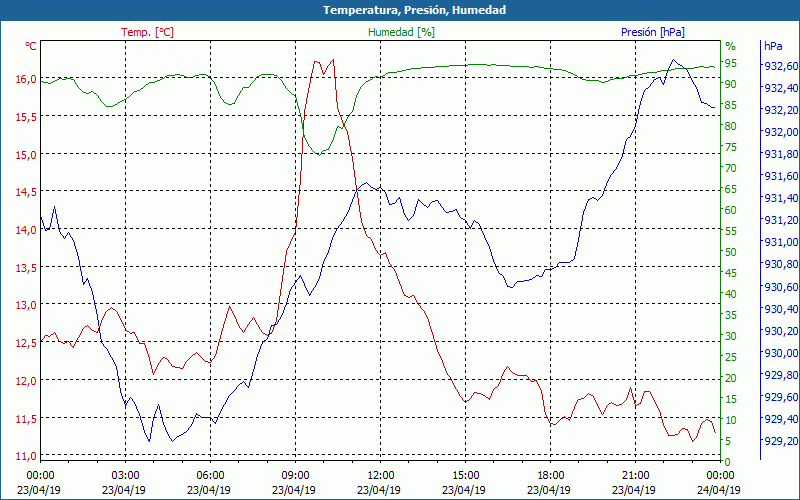
Task: Click the '65' humidity axis value
Action: pyautogui.click(x=731, y=189)
